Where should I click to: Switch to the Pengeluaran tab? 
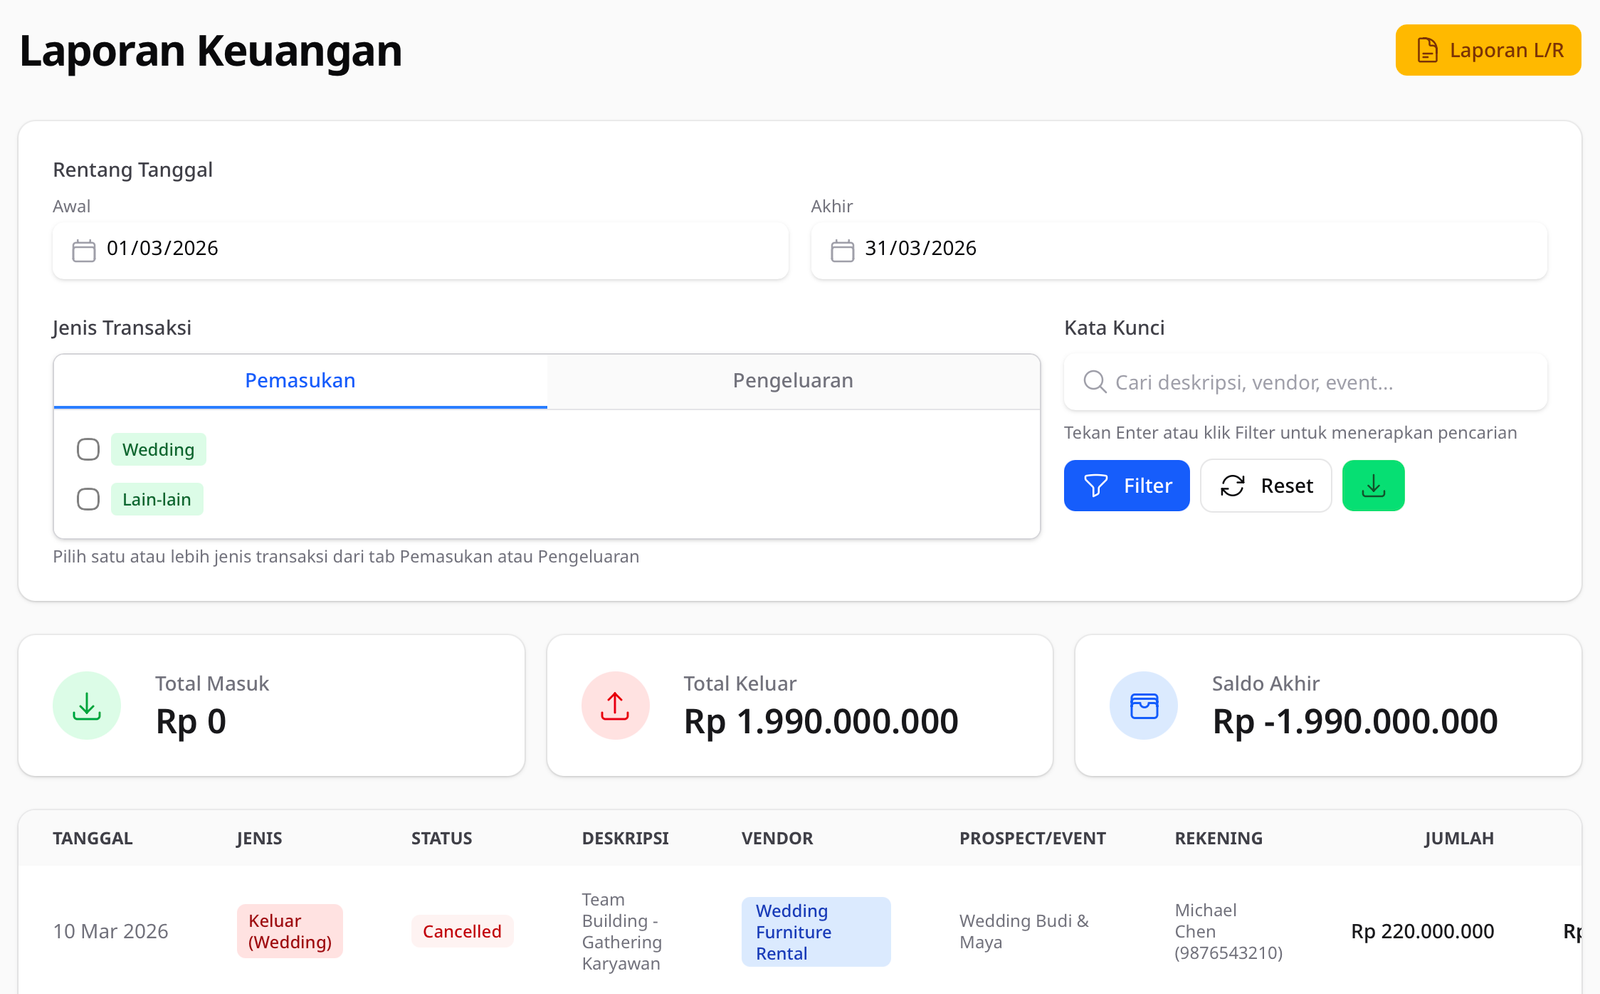click(x=793, y=381)
